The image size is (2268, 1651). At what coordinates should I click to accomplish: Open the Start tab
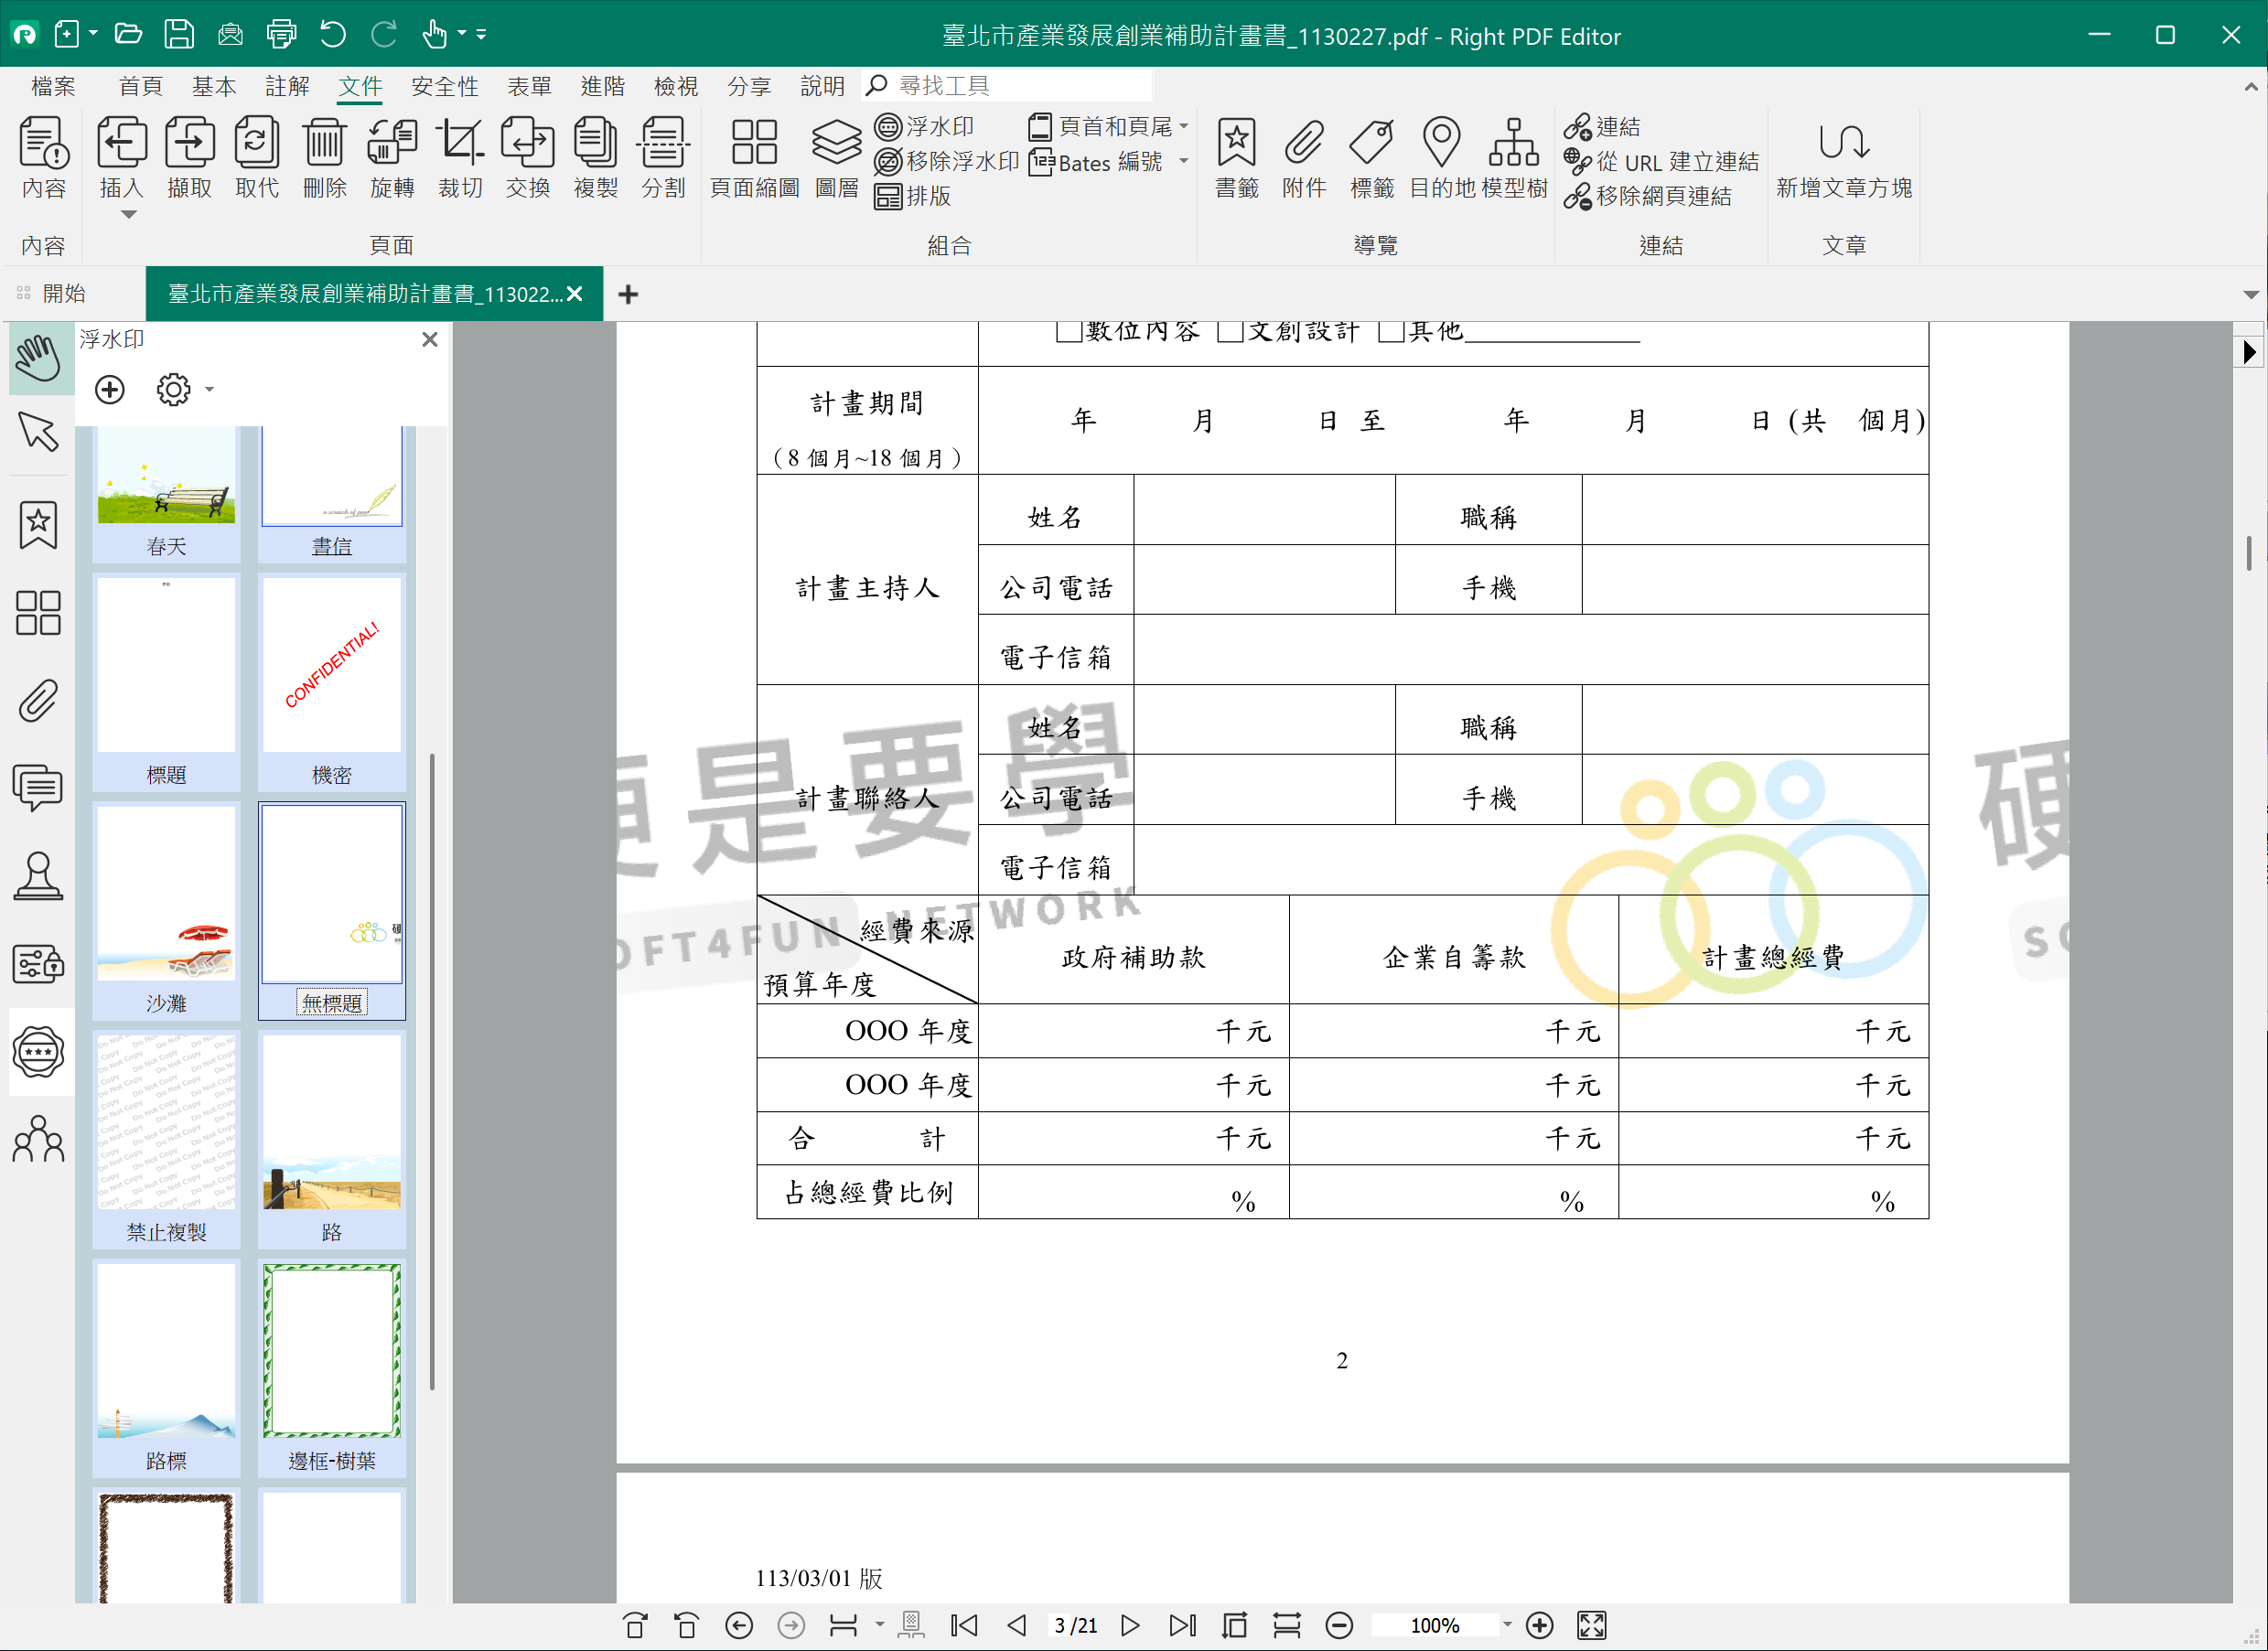[x=64, y=293]
